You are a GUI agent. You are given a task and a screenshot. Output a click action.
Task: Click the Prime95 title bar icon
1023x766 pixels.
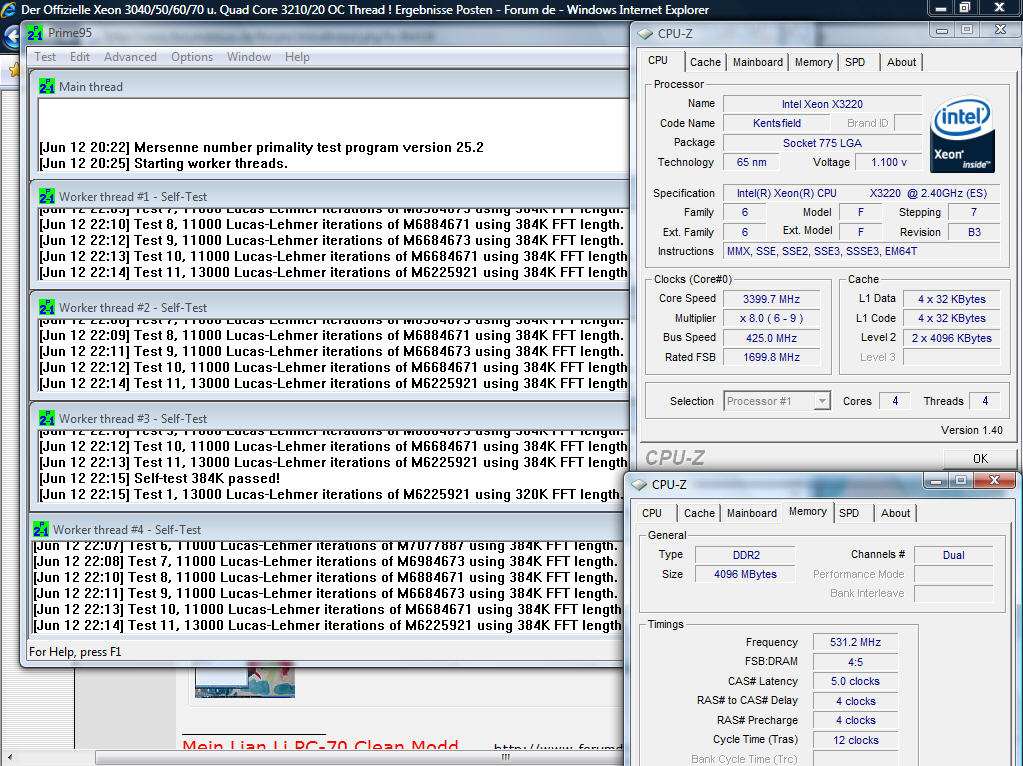(x=35, y=33)
